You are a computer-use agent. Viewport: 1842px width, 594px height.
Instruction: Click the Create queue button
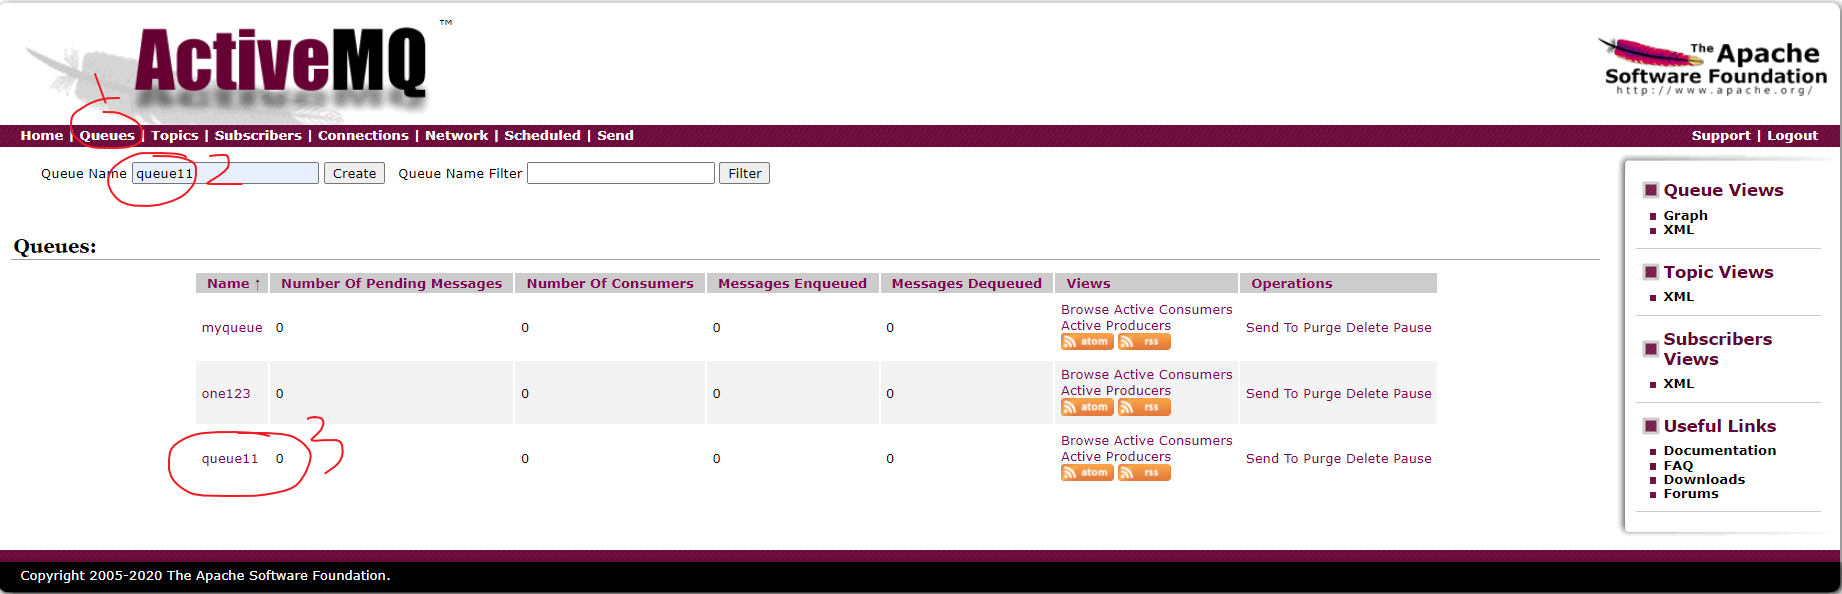tap(354, 173)
